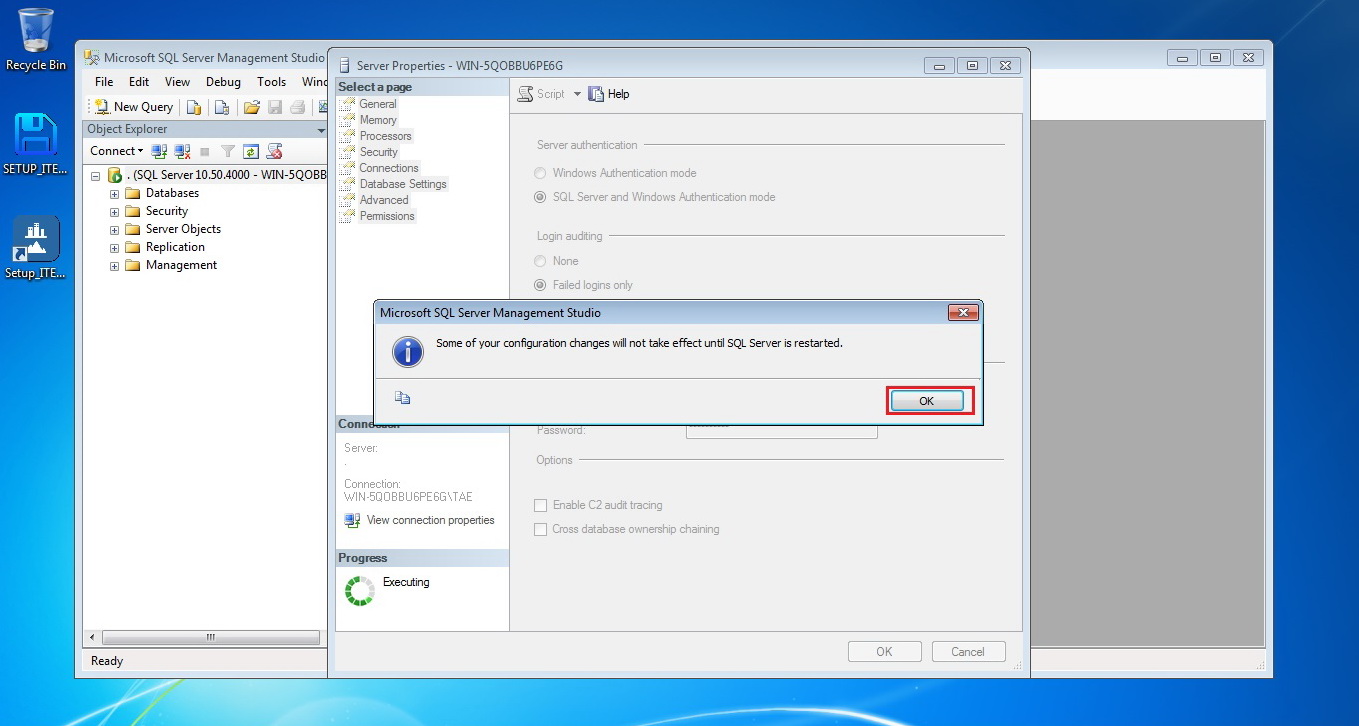
Task: Close the restart notice dialog with the red X
Action: [962, 313]
